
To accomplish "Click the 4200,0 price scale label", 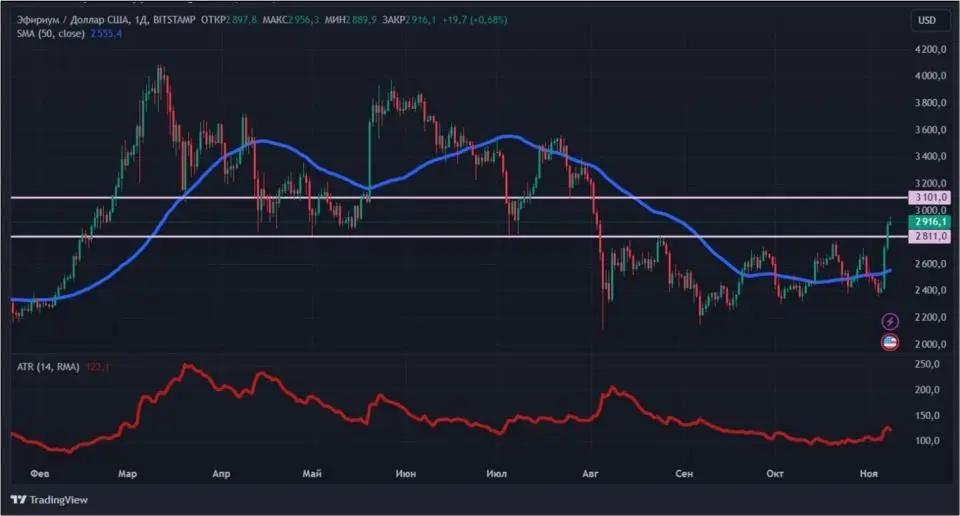I will (930, 49).
